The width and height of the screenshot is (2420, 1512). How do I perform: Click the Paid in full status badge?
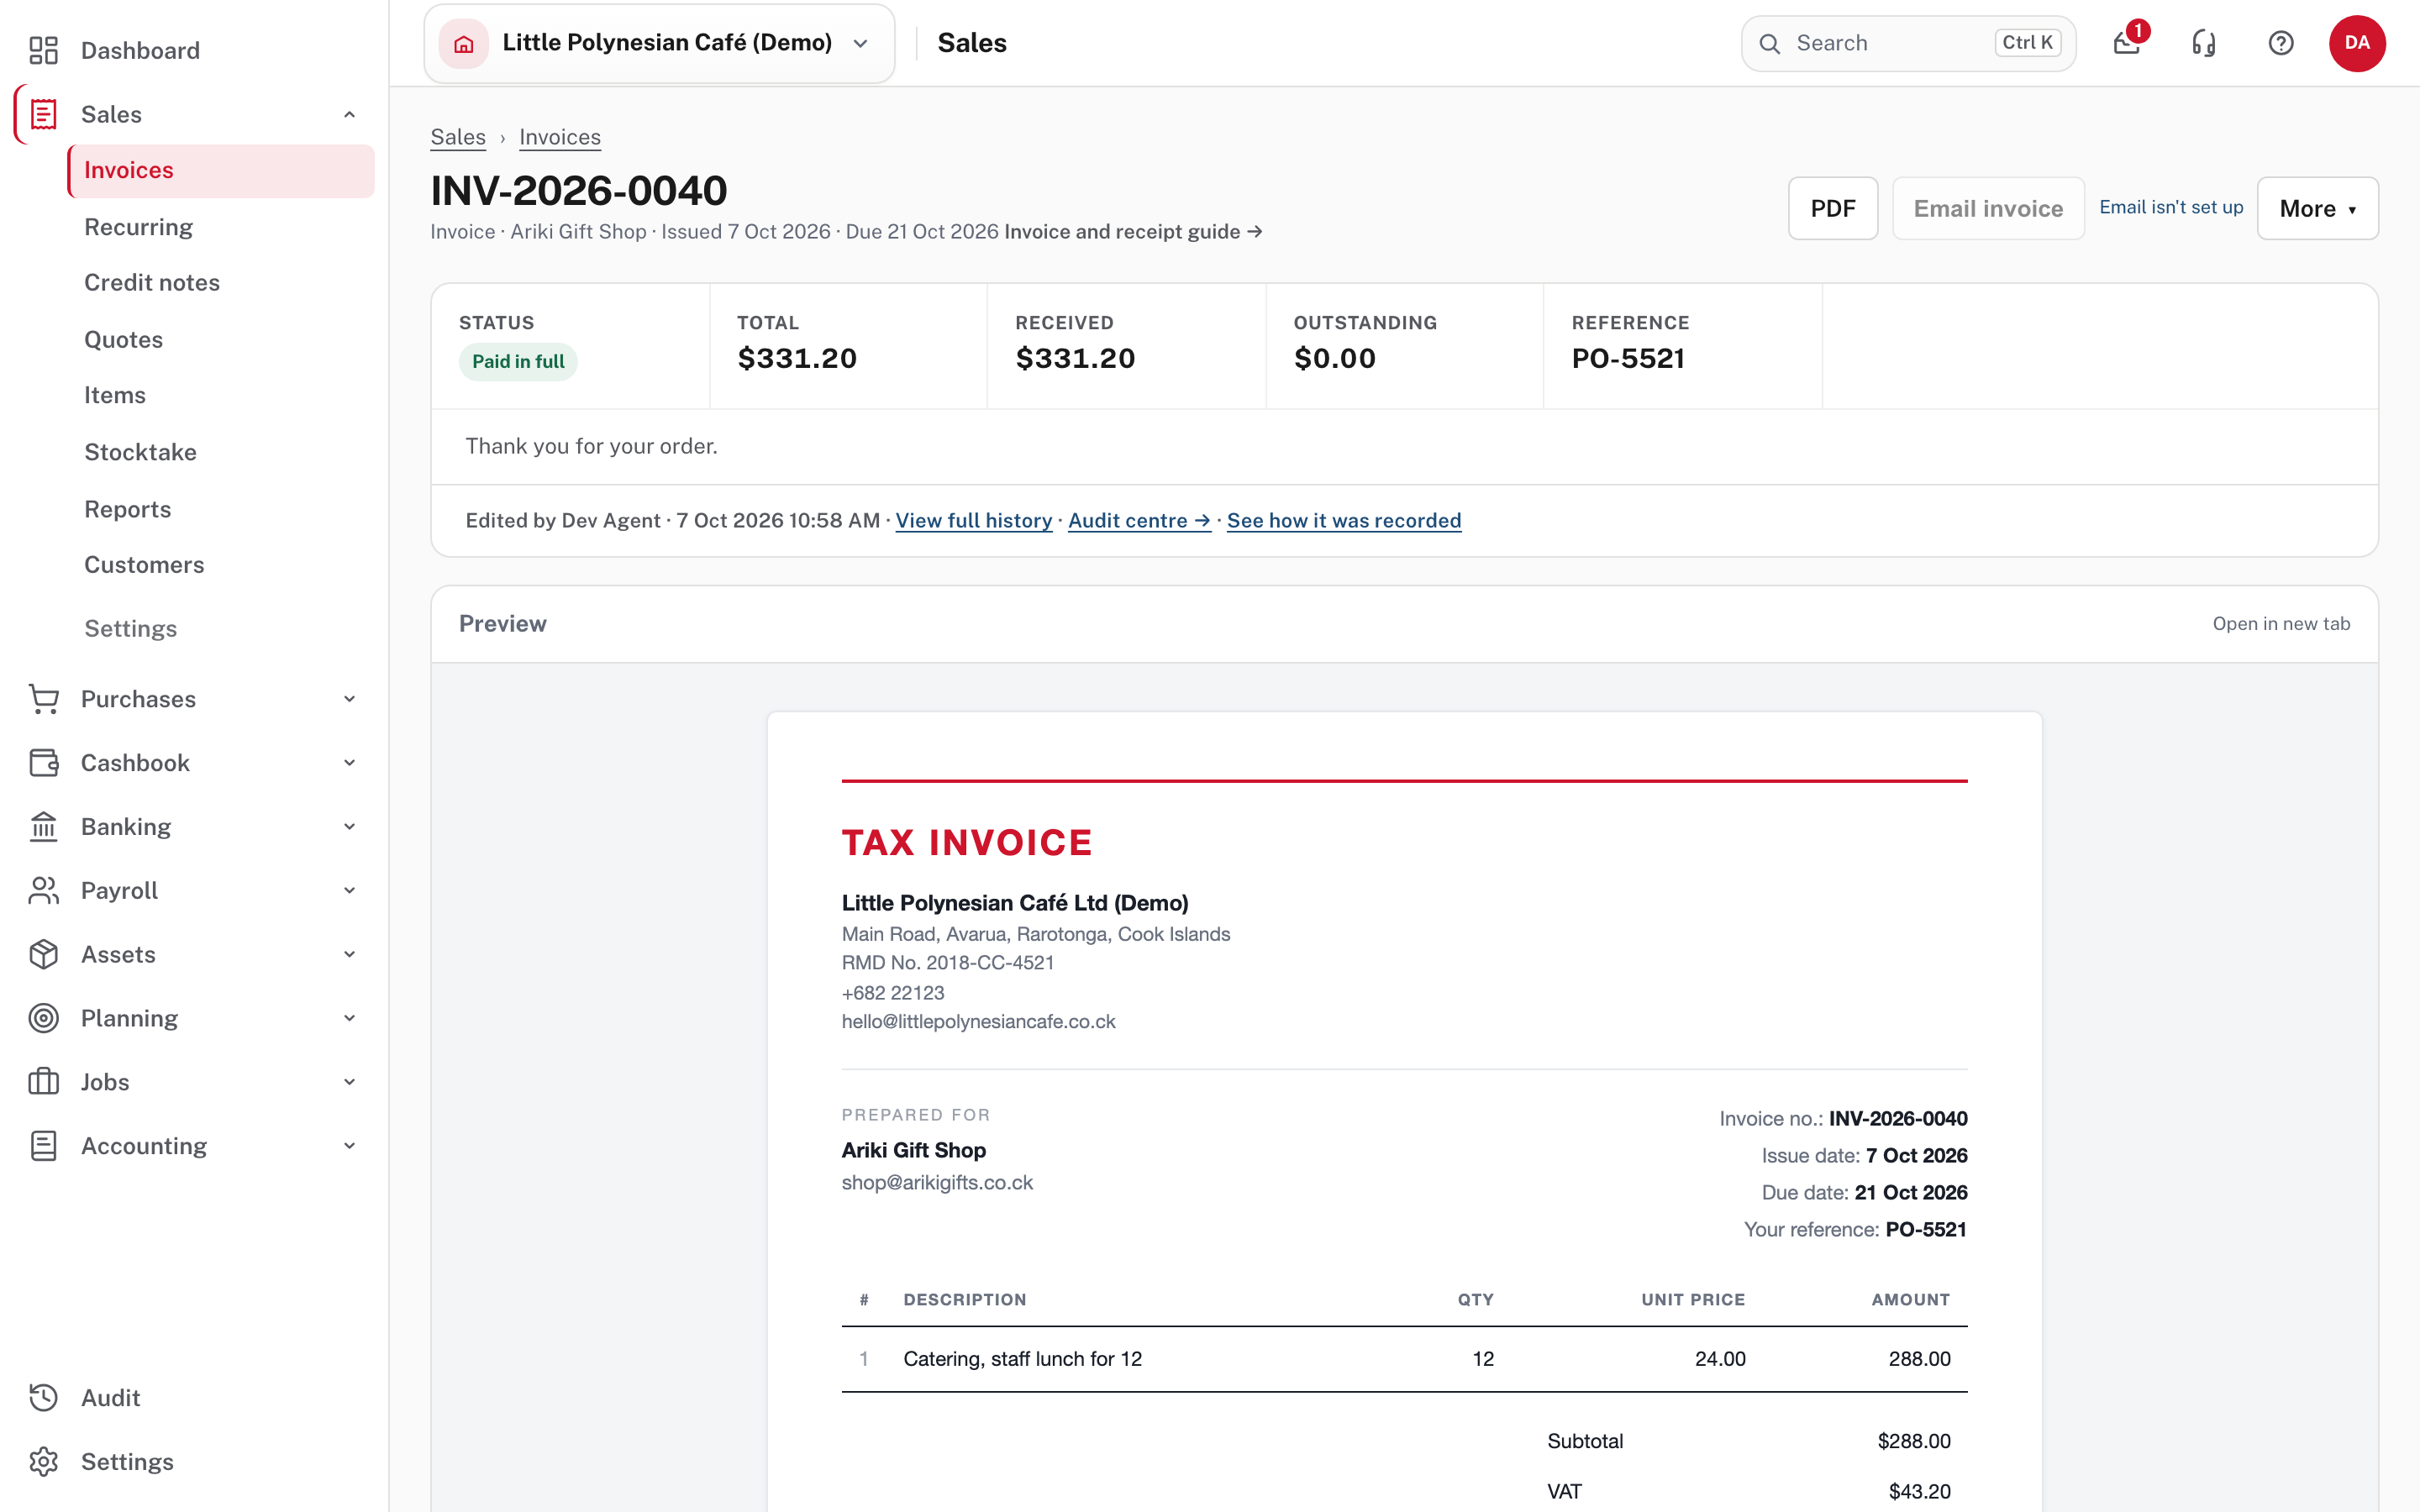coord(518,361)
